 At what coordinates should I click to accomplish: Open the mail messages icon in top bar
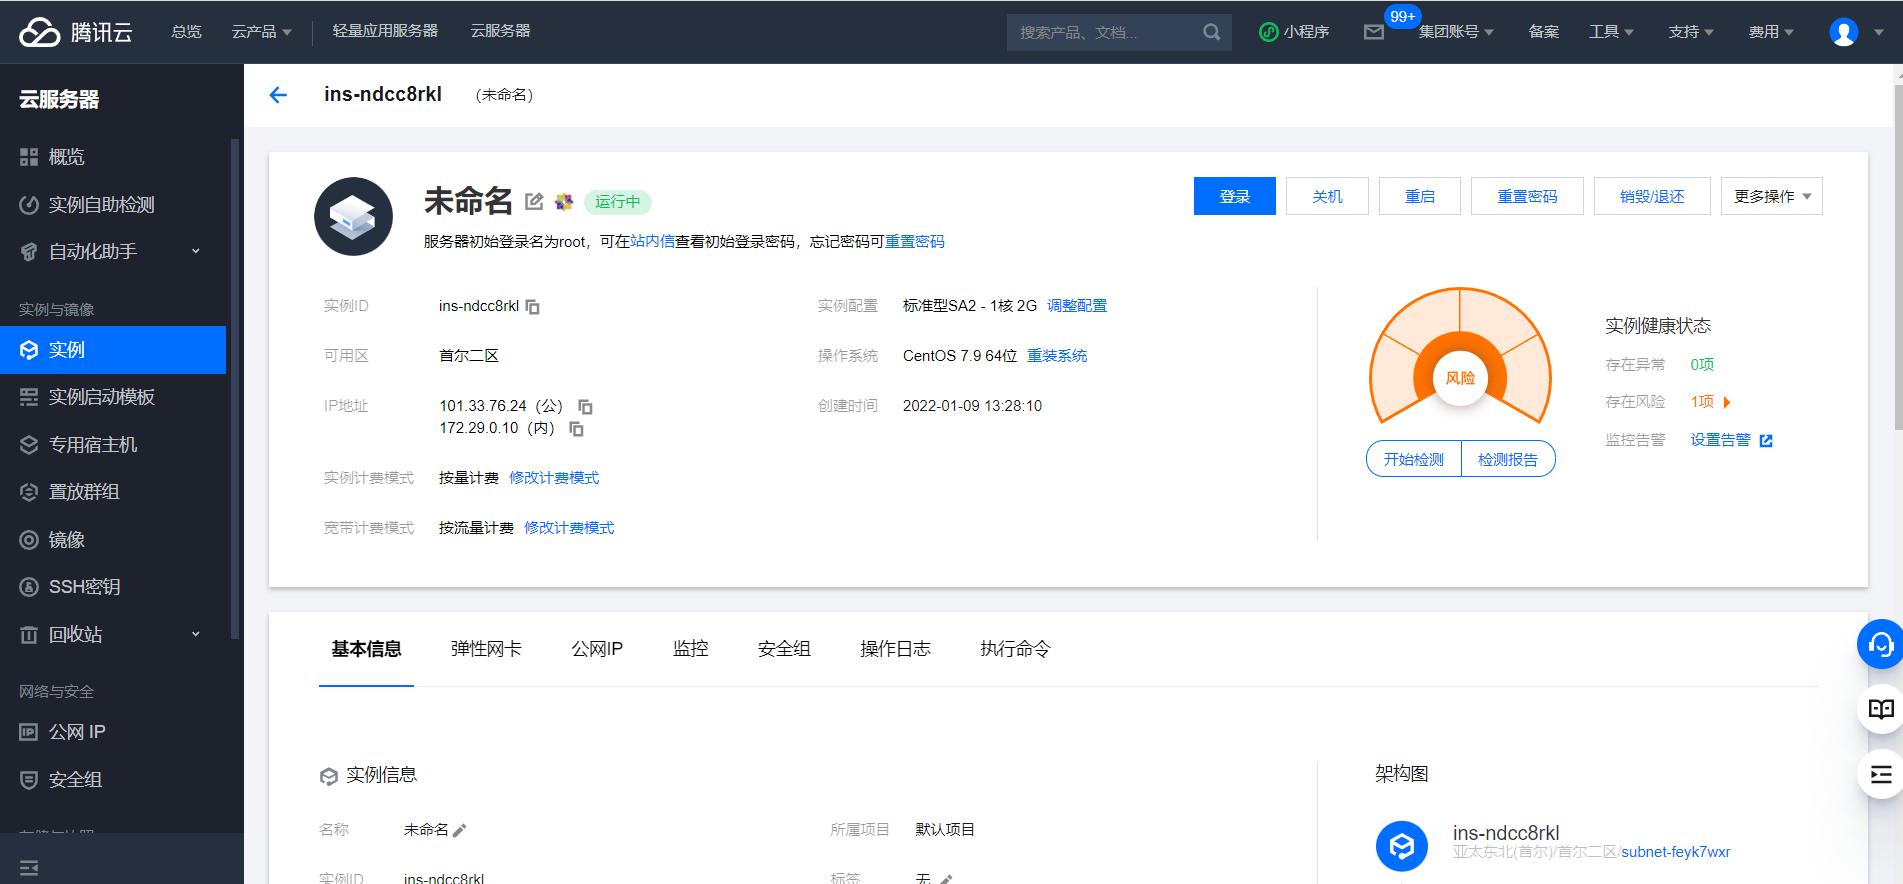coord(1374,32)
